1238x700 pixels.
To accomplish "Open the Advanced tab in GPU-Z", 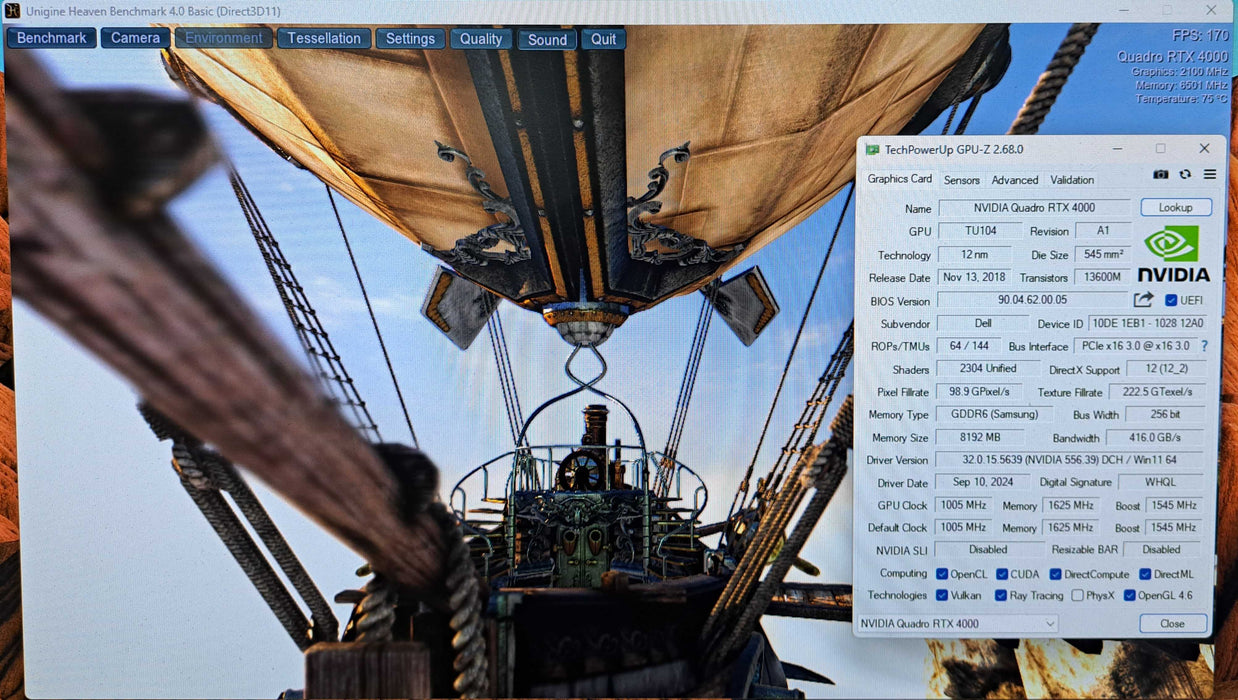I will 1015,180.
